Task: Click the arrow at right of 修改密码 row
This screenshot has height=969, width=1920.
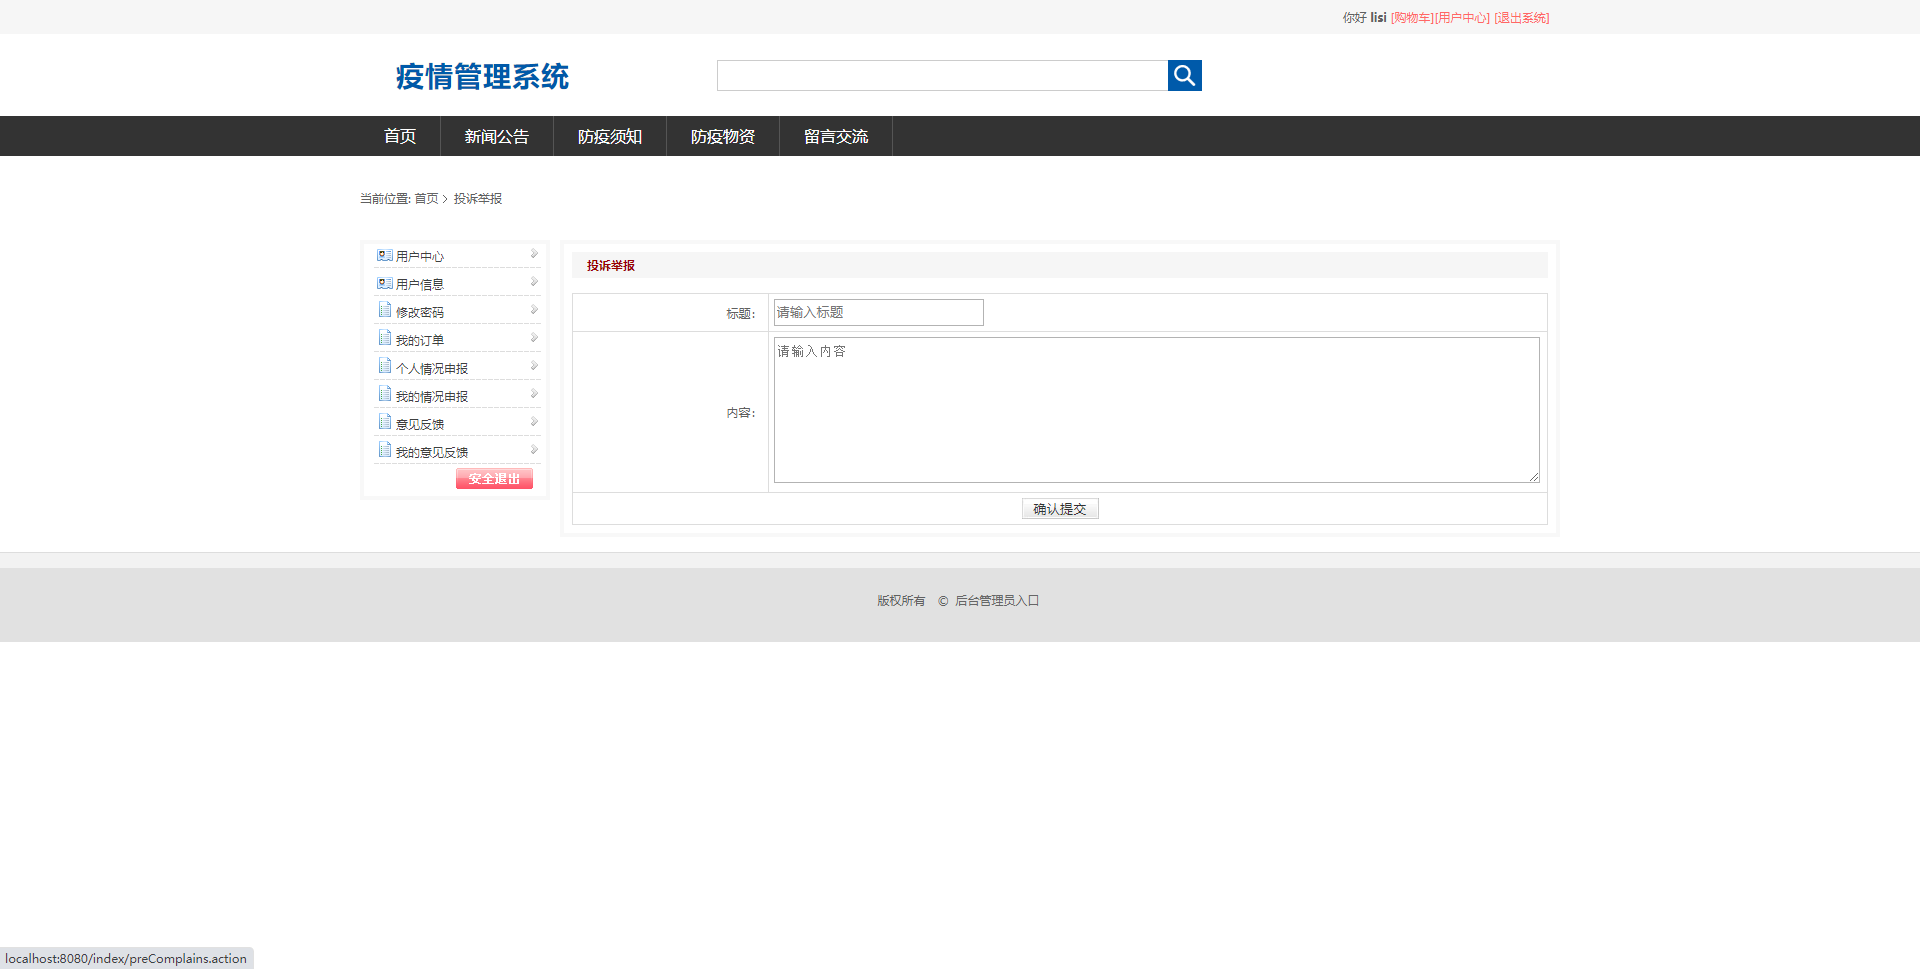Action: [x=534, y=310]
